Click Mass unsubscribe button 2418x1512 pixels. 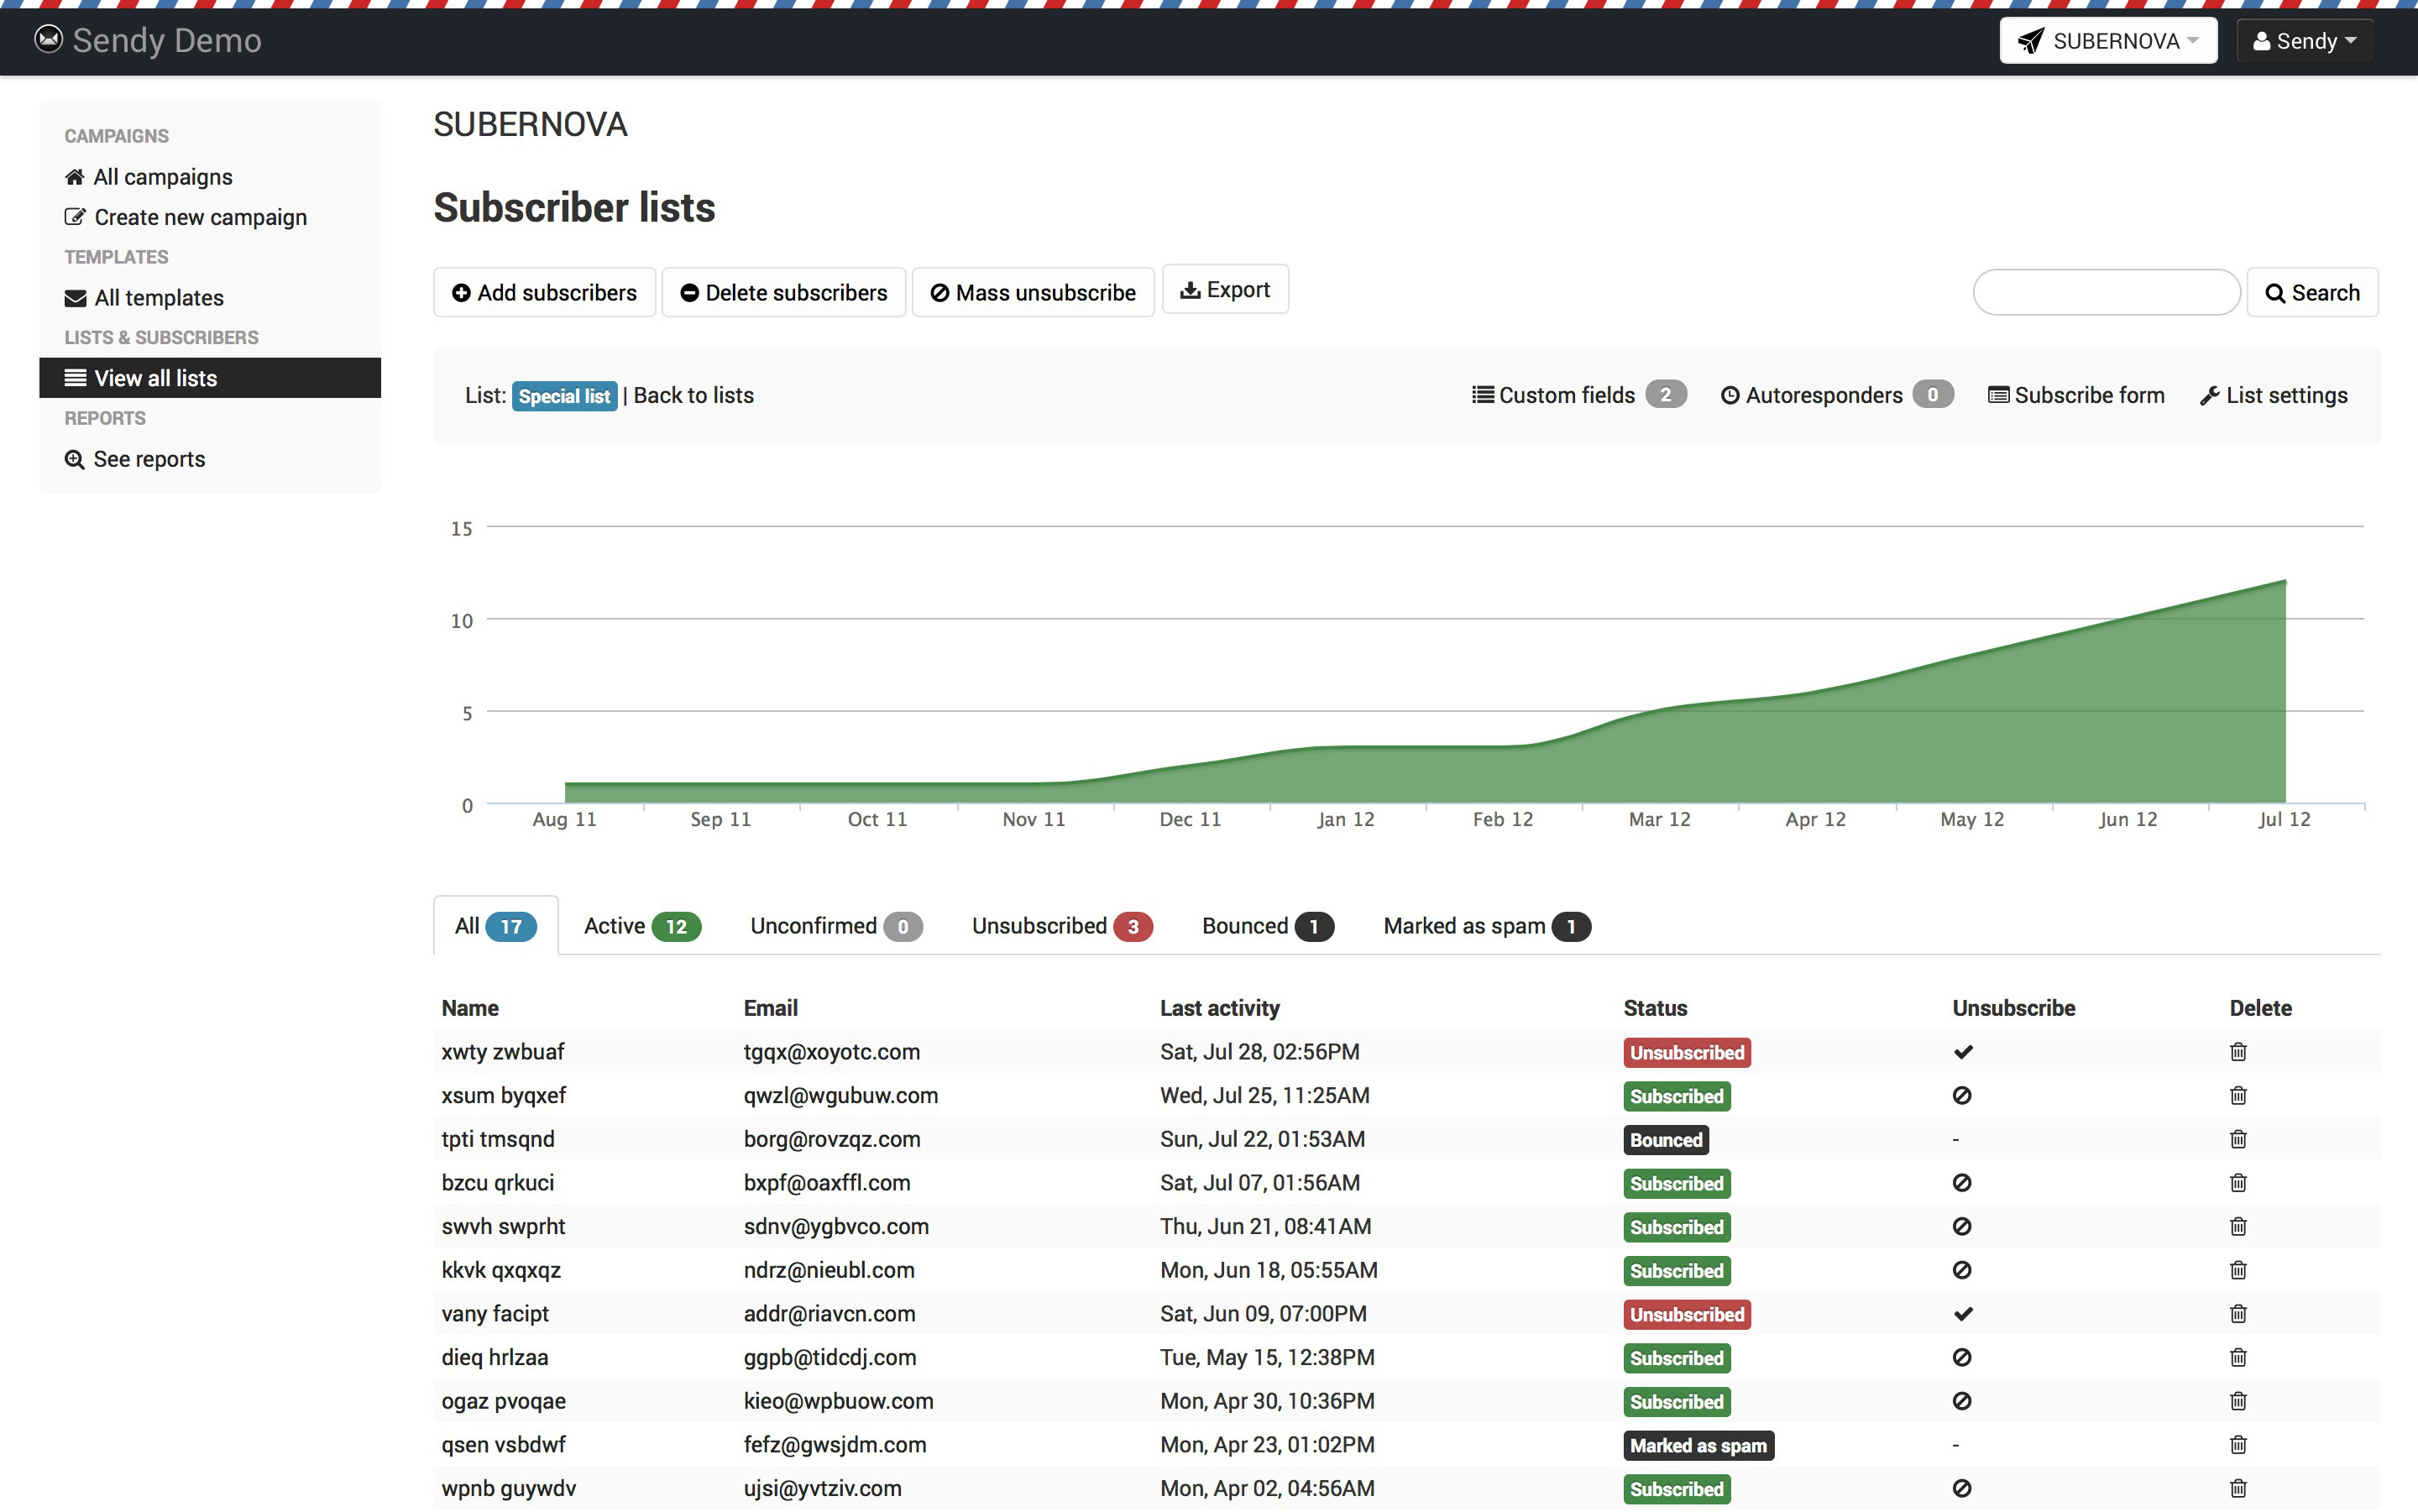(1033, 292)
